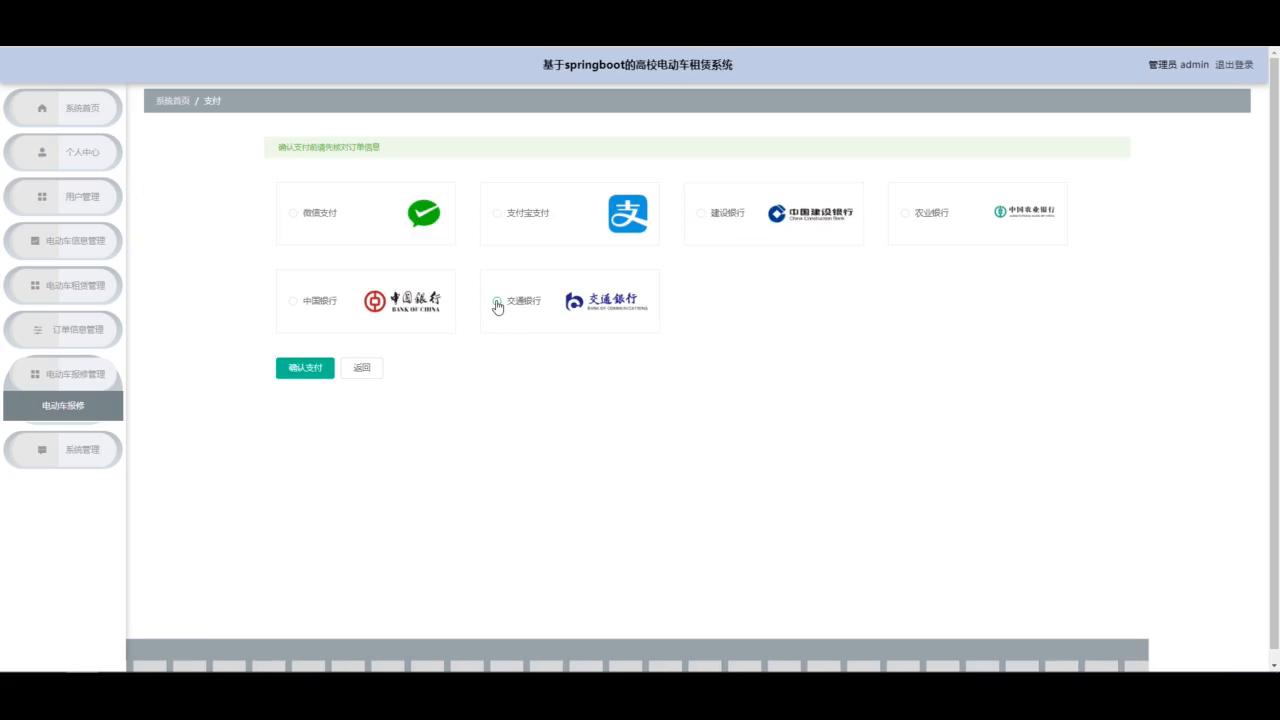The image size is (1280, 720).
Task: Go to 系统首页 in the breadcrumb
Action: (173, 101)
